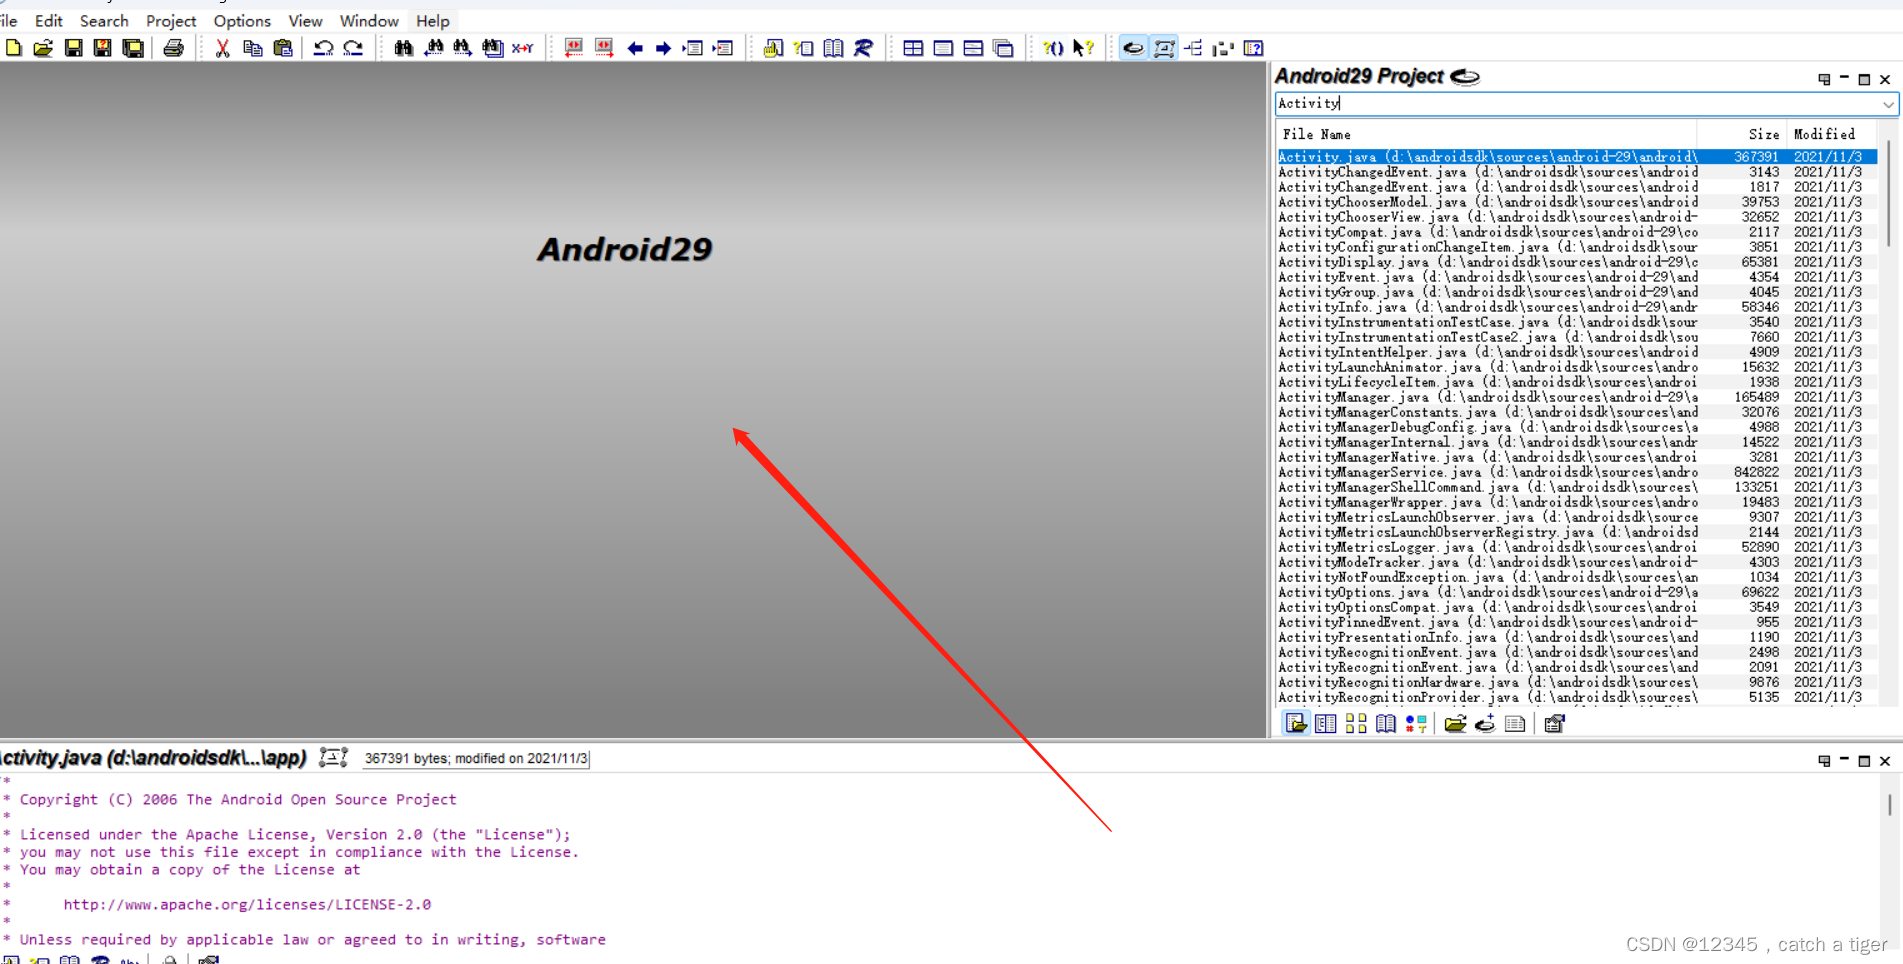Click the File Name column header
This screenshot has width=1903, height=964.
pyautogui.click(x=1486, y=134)
